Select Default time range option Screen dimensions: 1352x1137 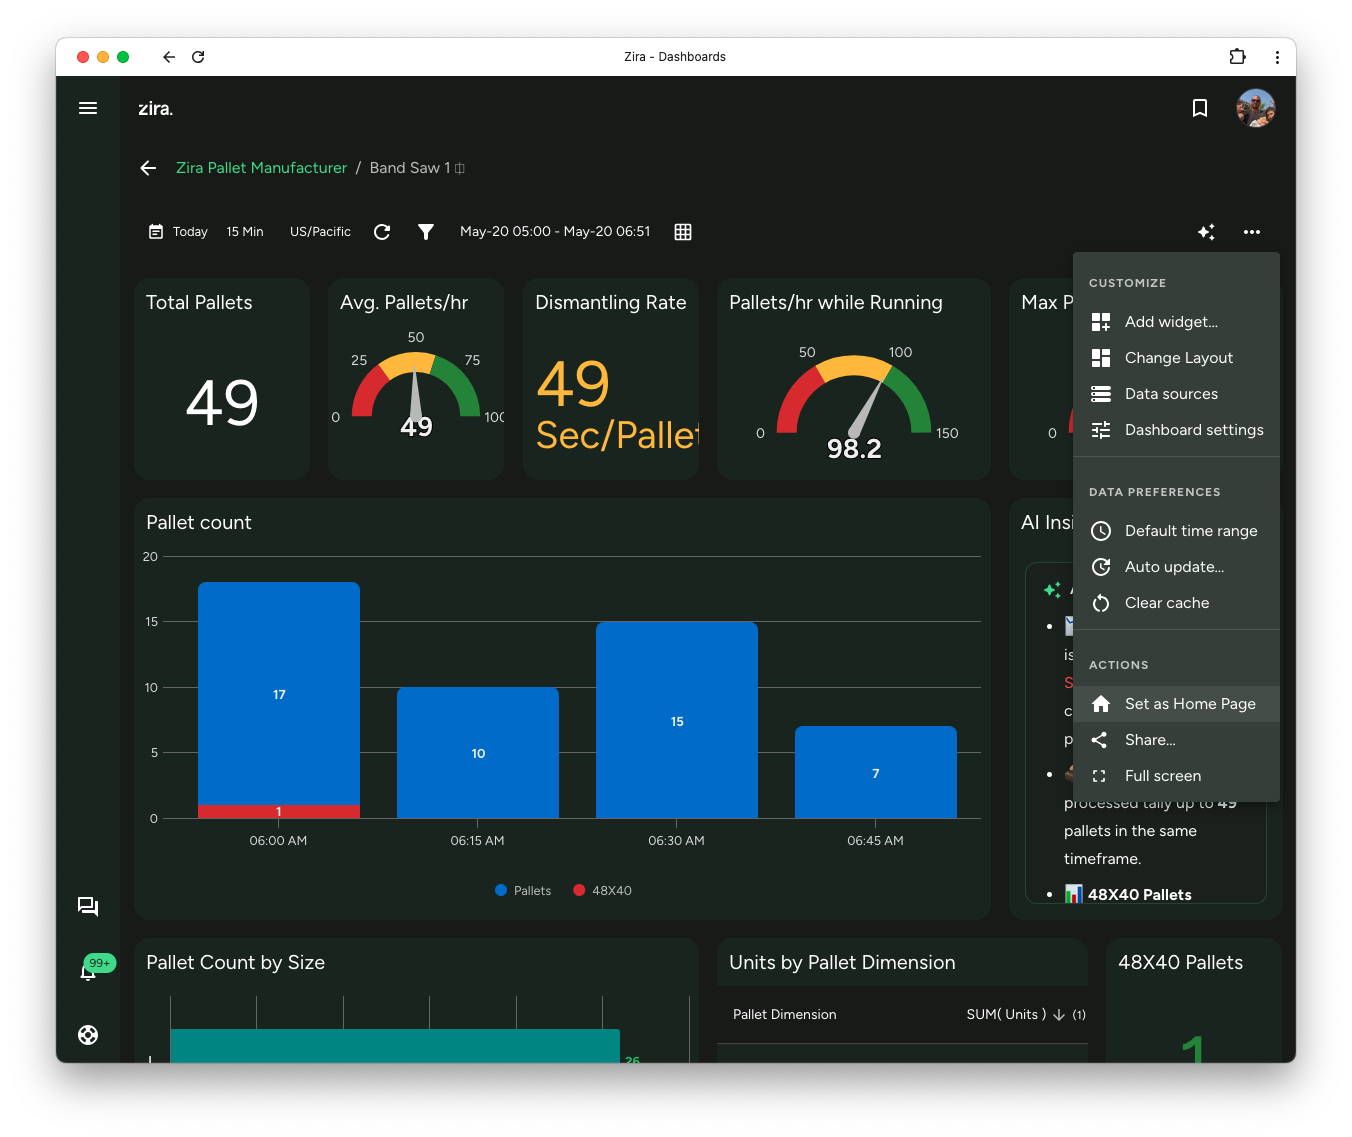1176,531
